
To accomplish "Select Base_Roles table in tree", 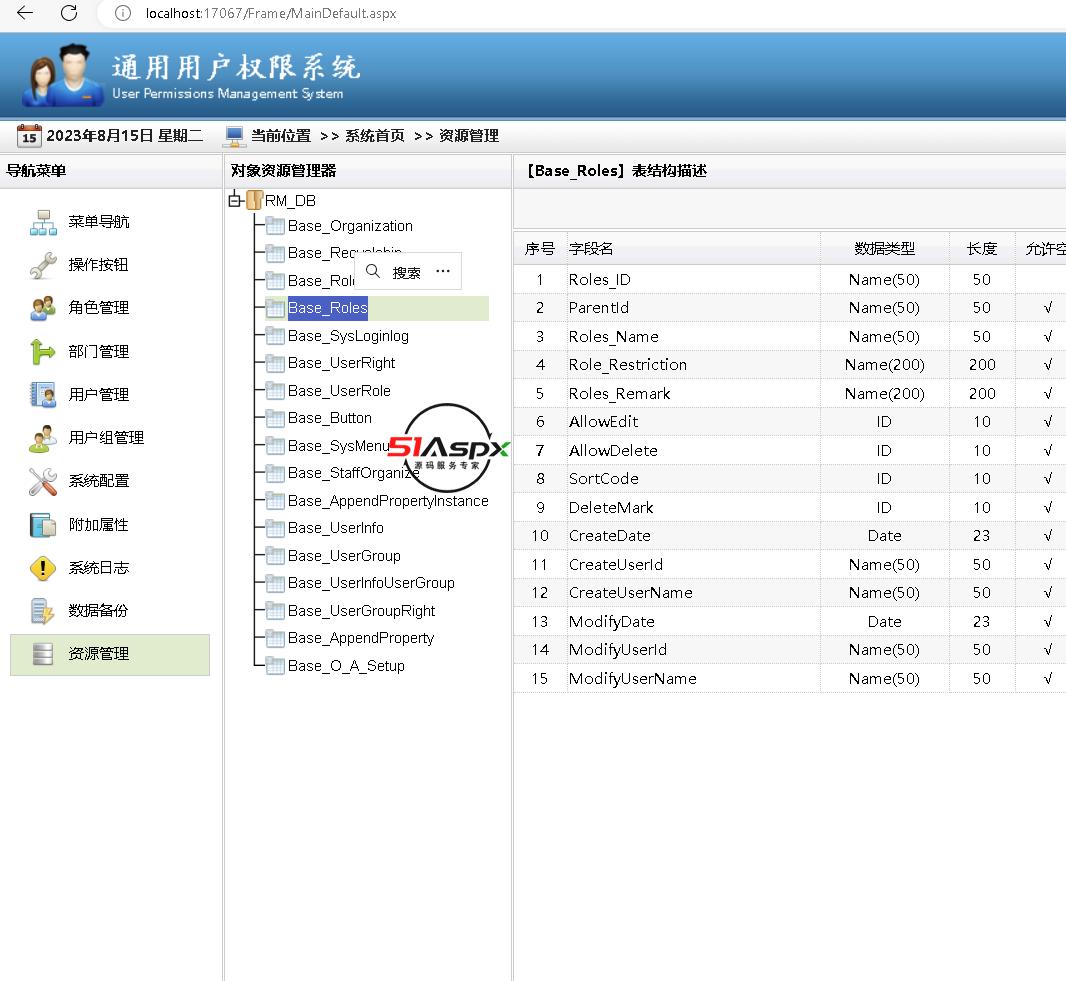I will pos(328,308).
